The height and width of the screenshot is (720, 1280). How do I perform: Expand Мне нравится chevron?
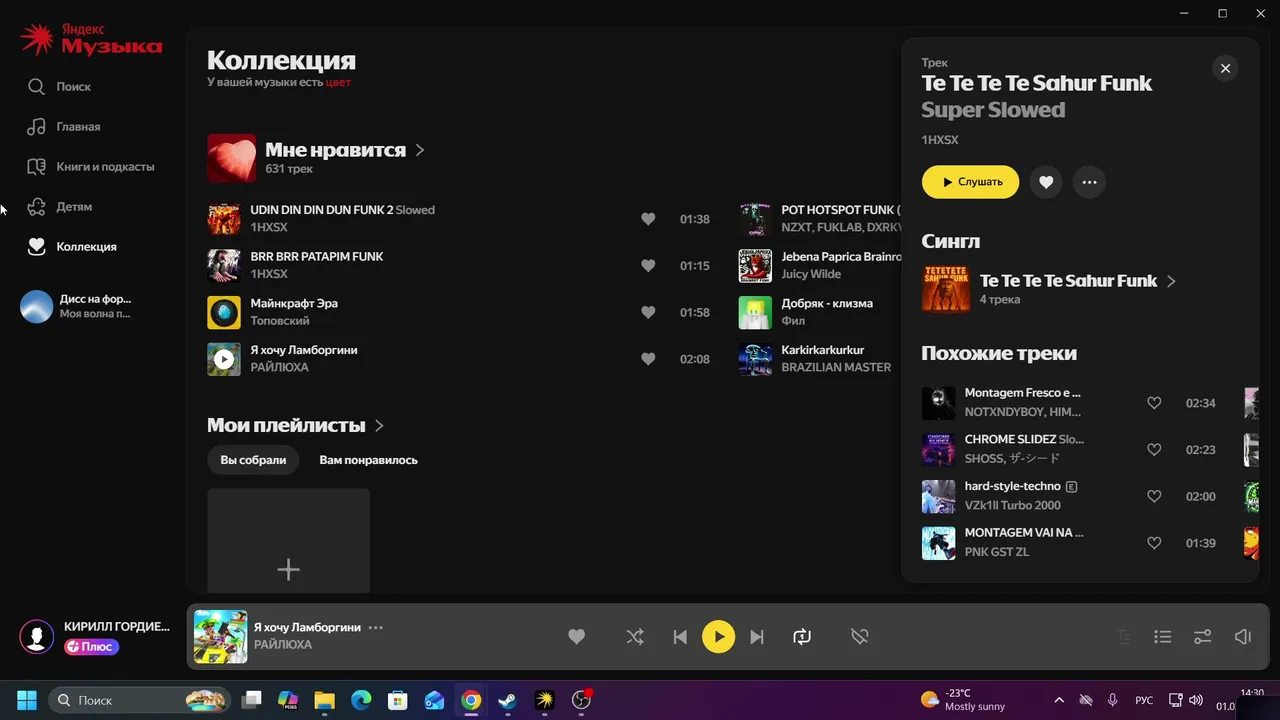[x=420, y=150]
